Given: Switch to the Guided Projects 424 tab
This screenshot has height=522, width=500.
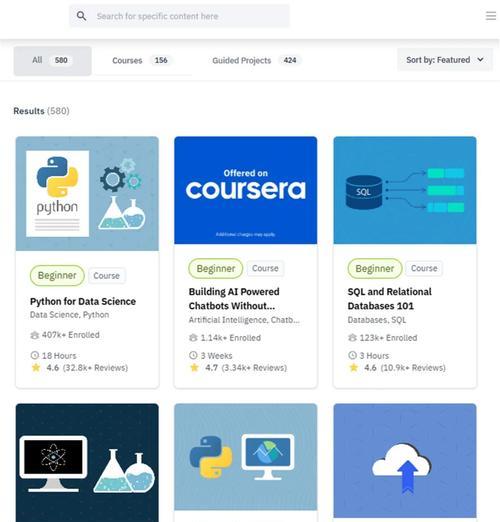Looking at the screenshot, I should tap(257, 61).
